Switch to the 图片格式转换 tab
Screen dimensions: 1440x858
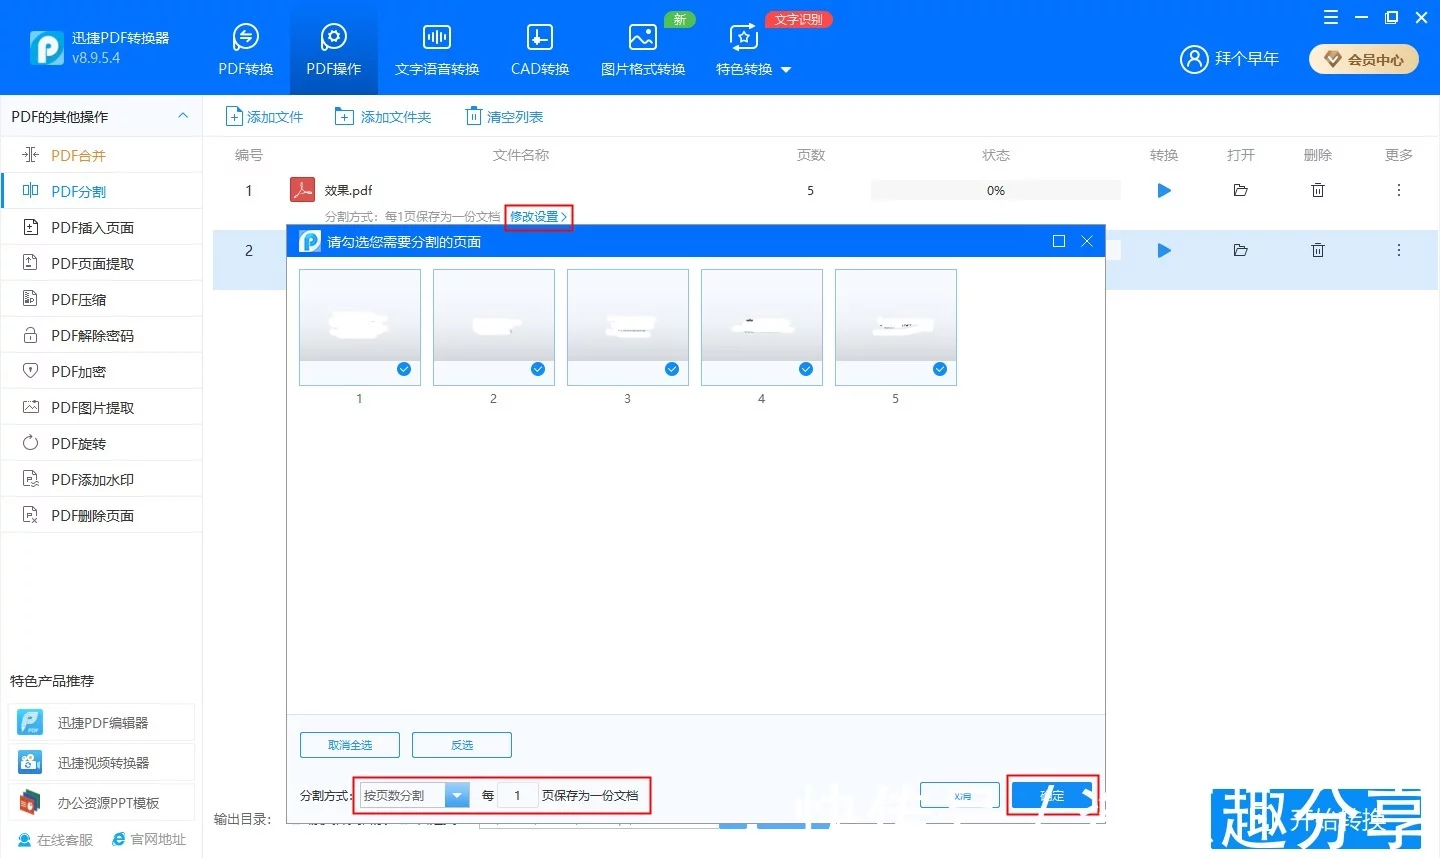click(x=643, y=50)
